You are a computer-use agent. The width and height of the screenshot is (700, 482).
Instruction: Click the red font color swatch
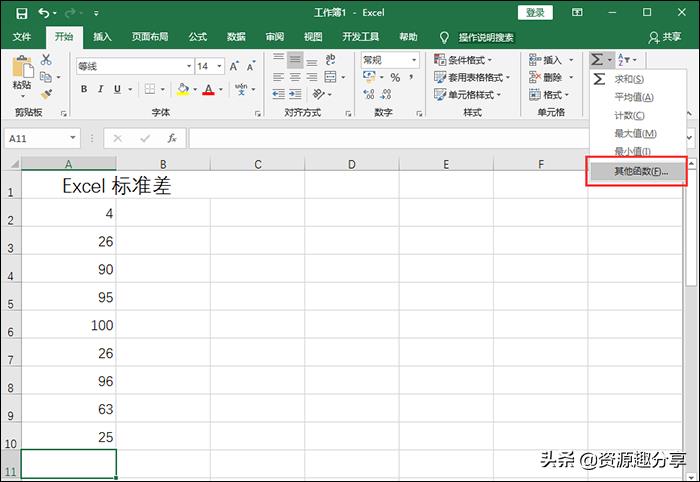point(208,90)
